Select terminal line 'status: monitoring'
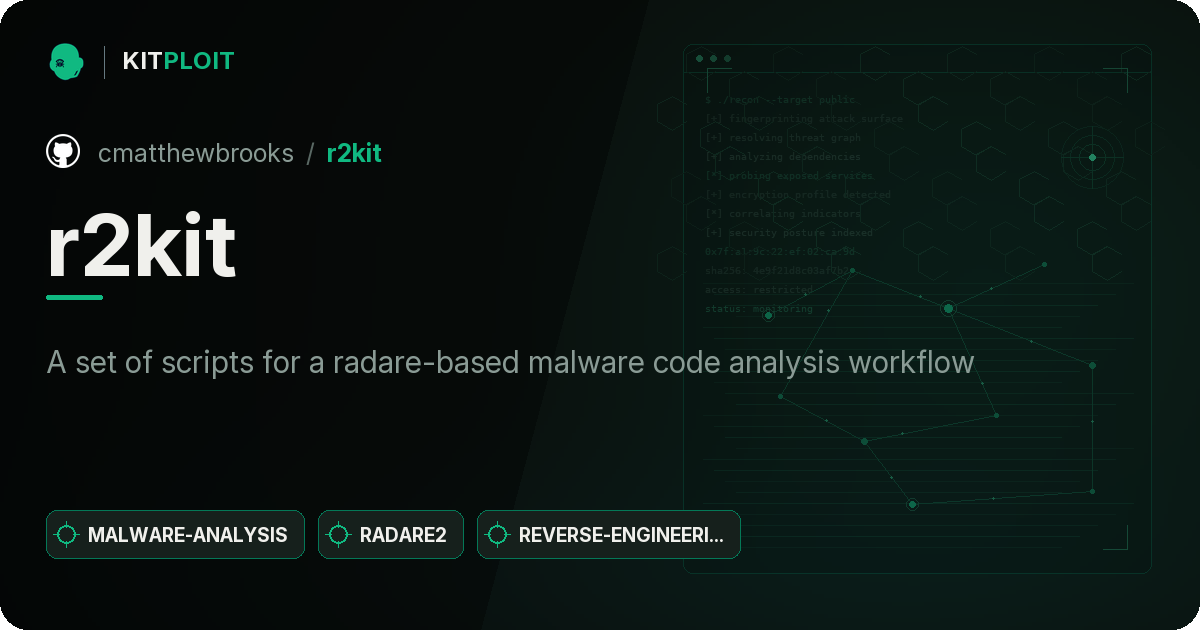Viewport: 1200px width, 630px height. pos(759,309)
